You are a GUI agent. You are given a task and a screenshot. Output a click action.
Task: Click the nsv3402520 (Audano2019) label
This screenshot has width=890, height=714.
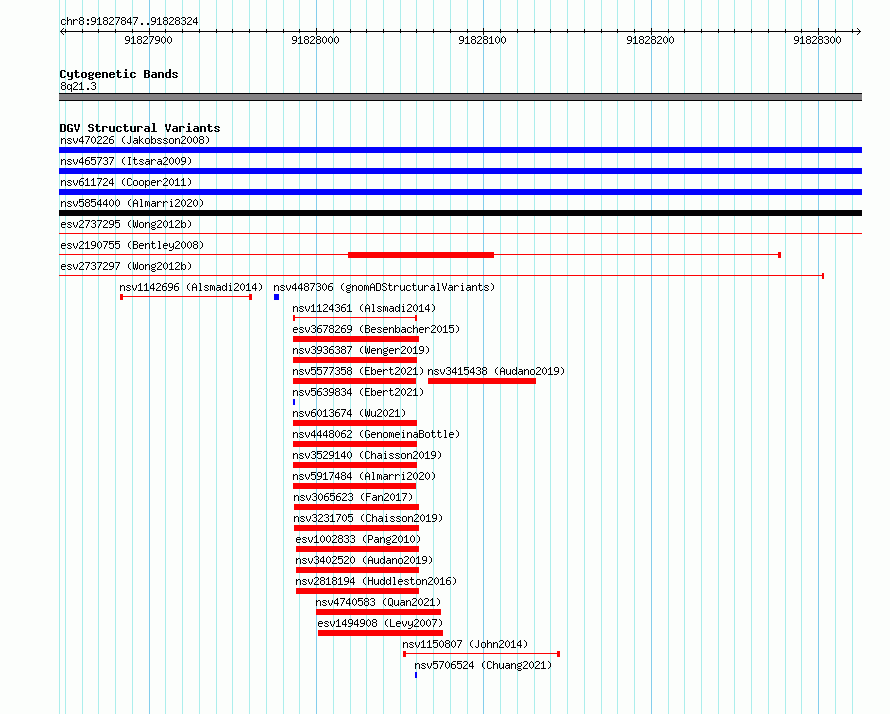(364, 560)
